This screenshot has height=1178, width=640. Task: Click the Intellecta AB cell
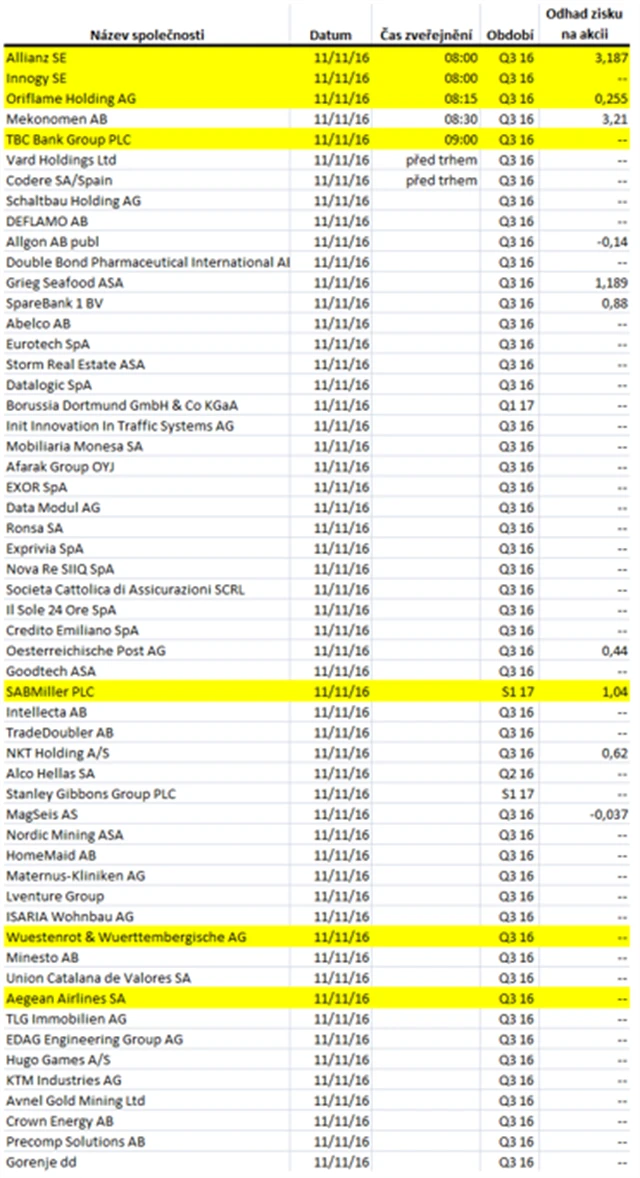(x=47, y=711)
